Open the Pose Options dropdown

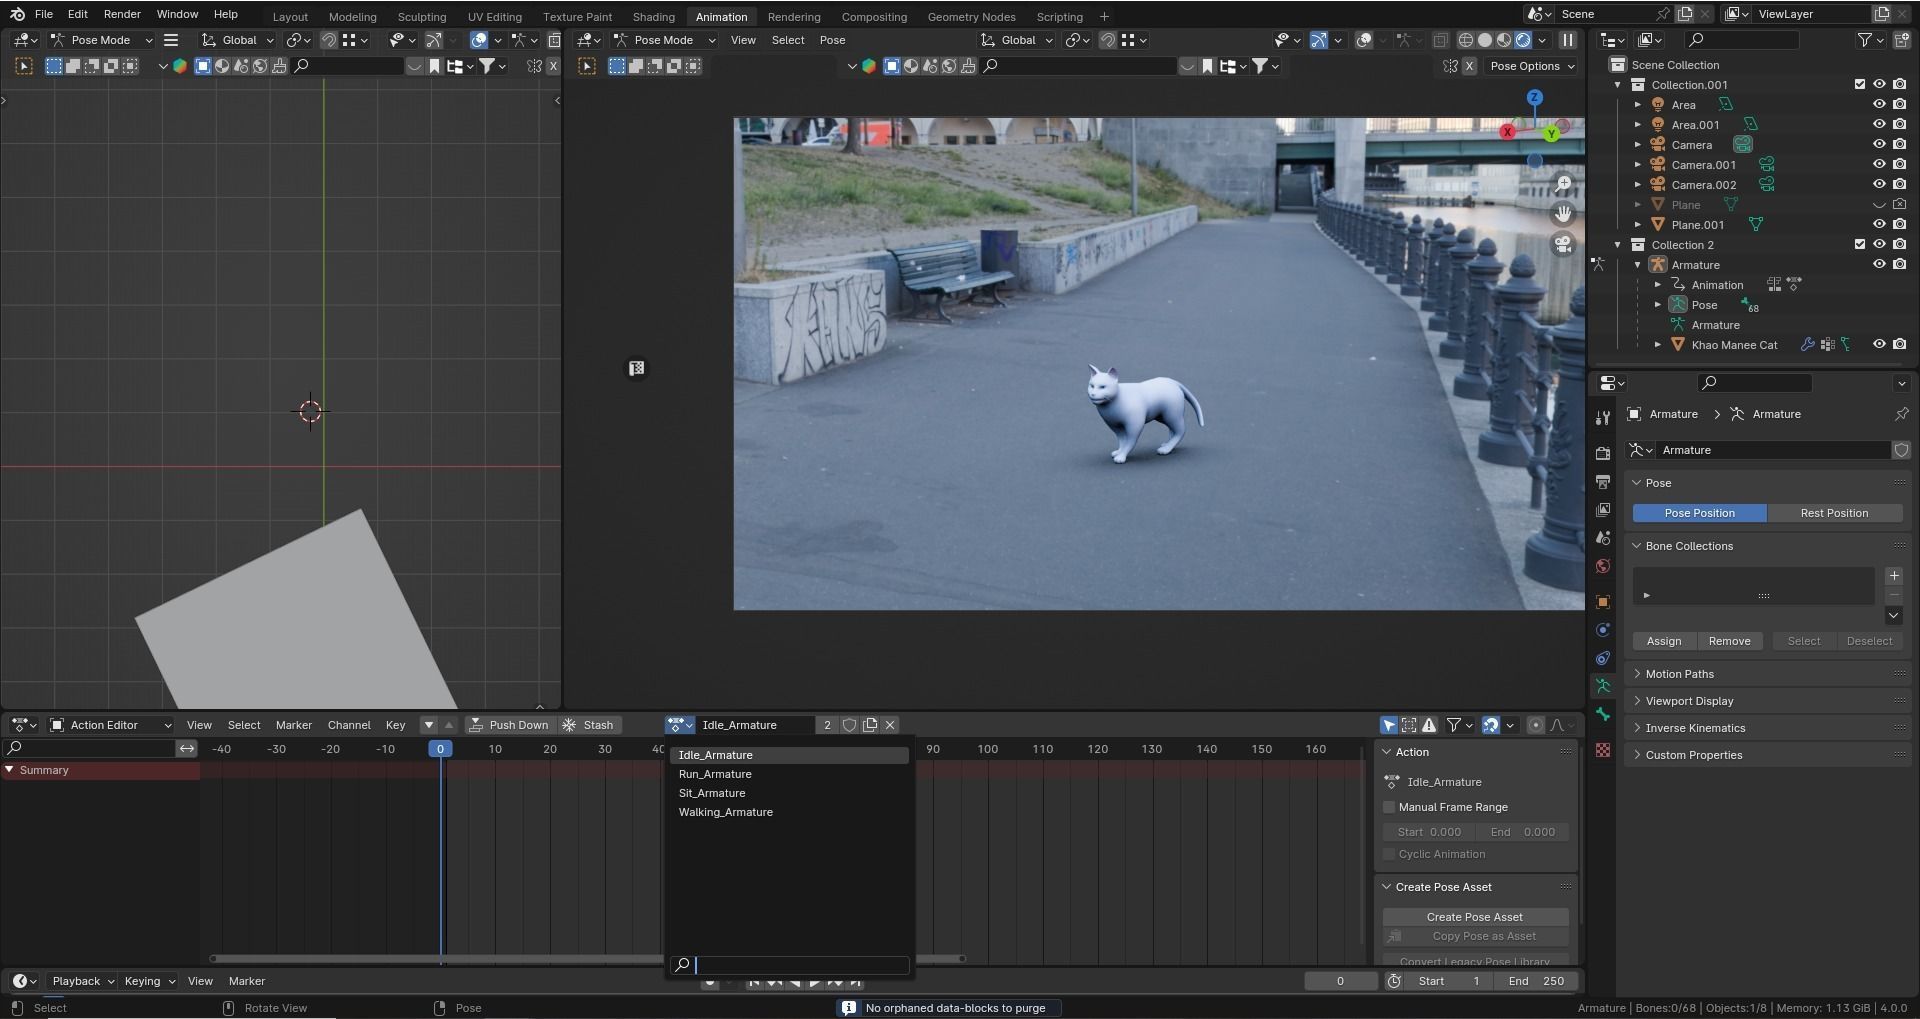click(1531, 66)
